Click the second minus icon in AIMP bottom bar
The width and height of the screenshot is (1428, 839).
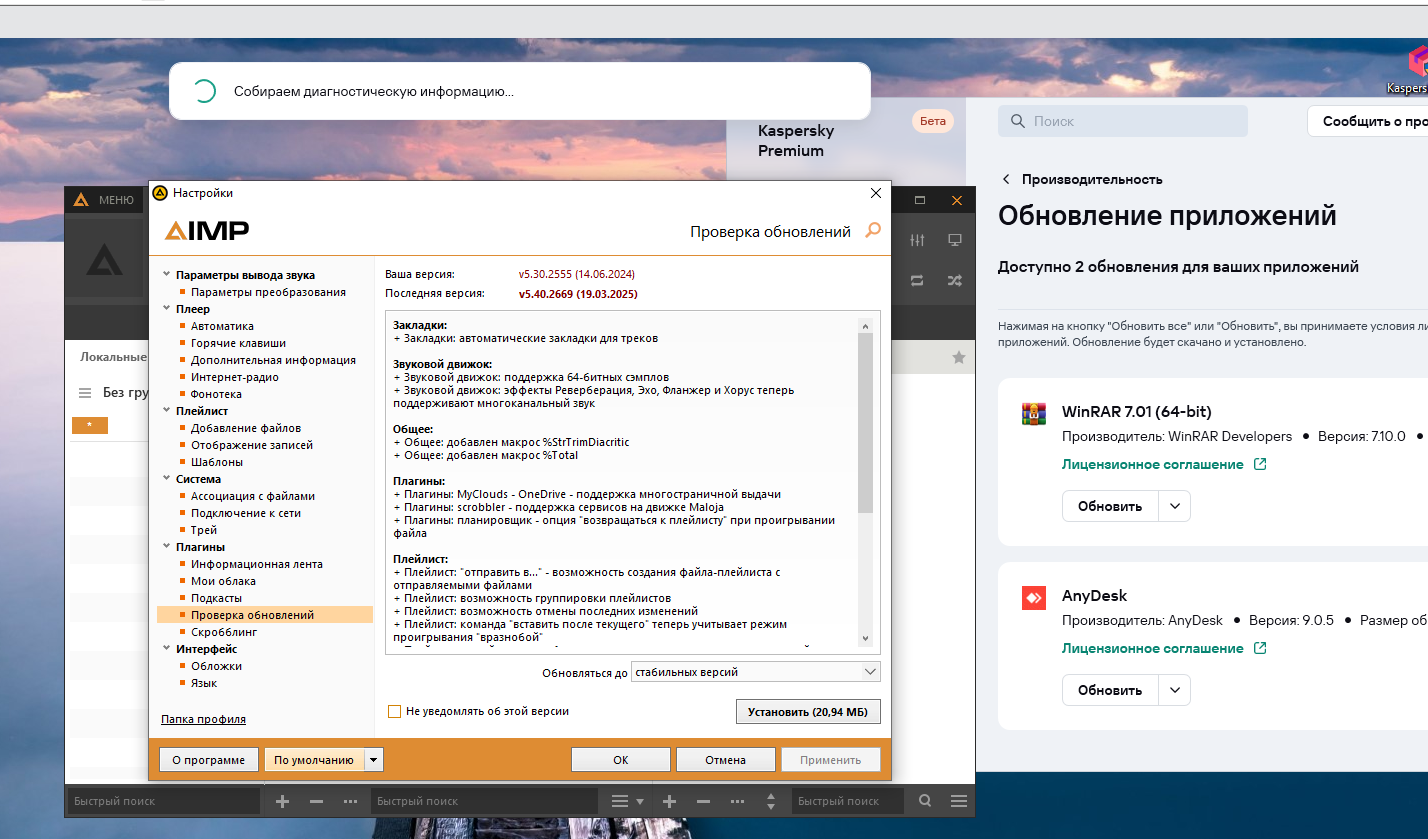click(x=703, y=801)
